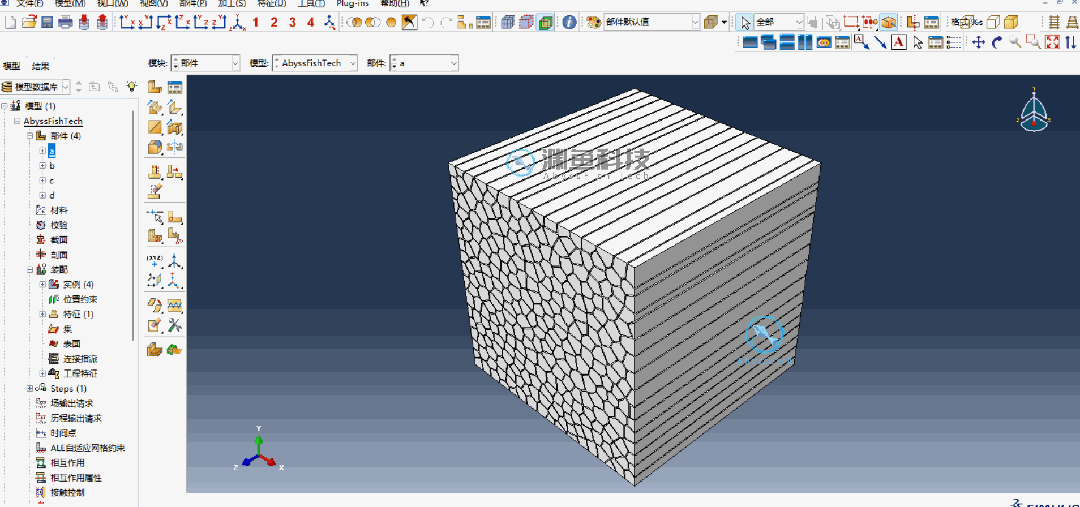Select the rotate view tool

pos(997,43)
